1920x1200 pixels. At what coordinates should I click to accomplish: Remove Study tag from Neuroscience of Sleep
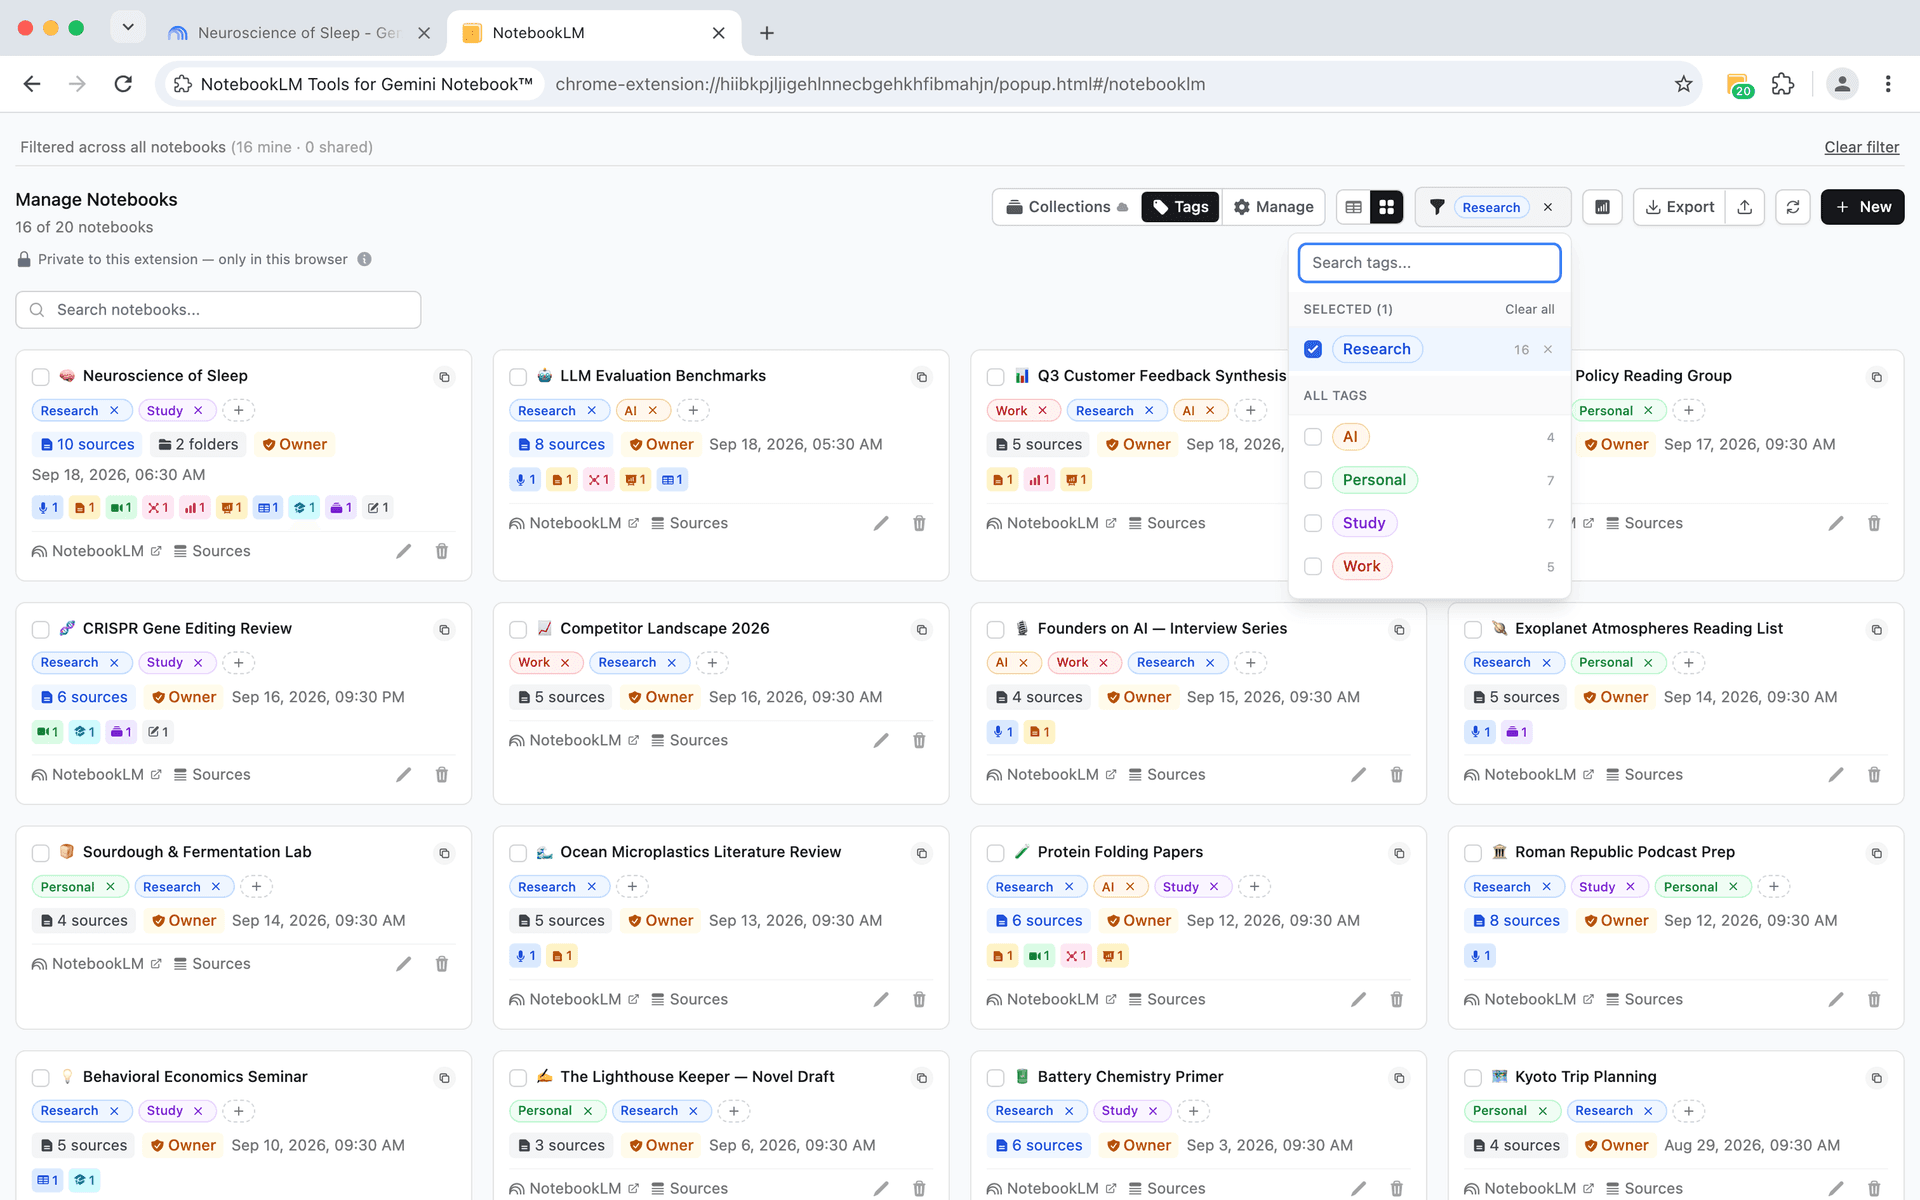coord(198,411)
